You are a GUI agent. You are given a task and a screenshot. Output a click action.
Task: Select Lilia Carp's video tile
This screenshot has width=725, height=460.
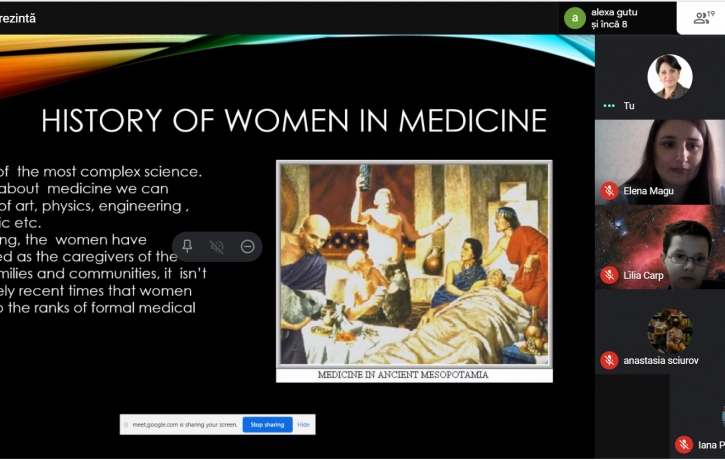point(660,247)
